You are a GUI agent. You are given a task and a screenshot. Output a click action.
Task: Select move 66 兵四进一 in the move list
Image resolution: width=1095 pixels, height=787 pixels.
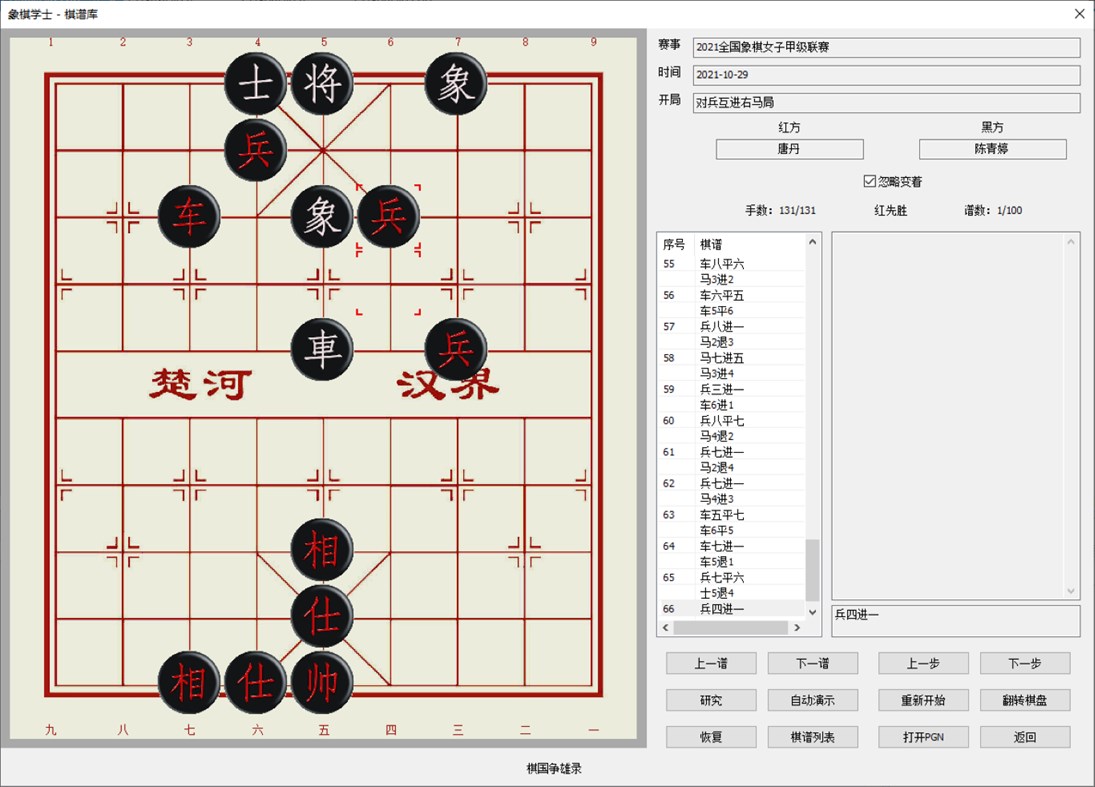[x=730, y=608]
